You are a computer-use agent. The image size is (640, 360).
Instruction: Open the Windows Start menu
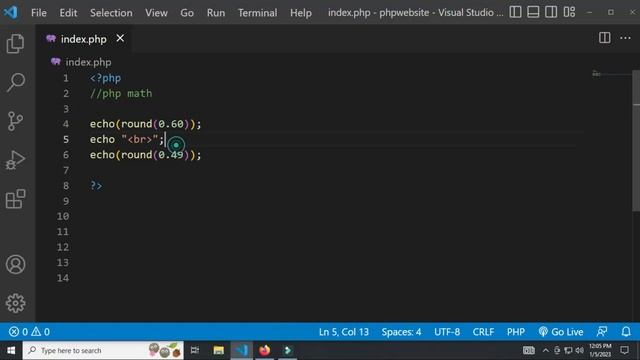[x=11, y=351]
